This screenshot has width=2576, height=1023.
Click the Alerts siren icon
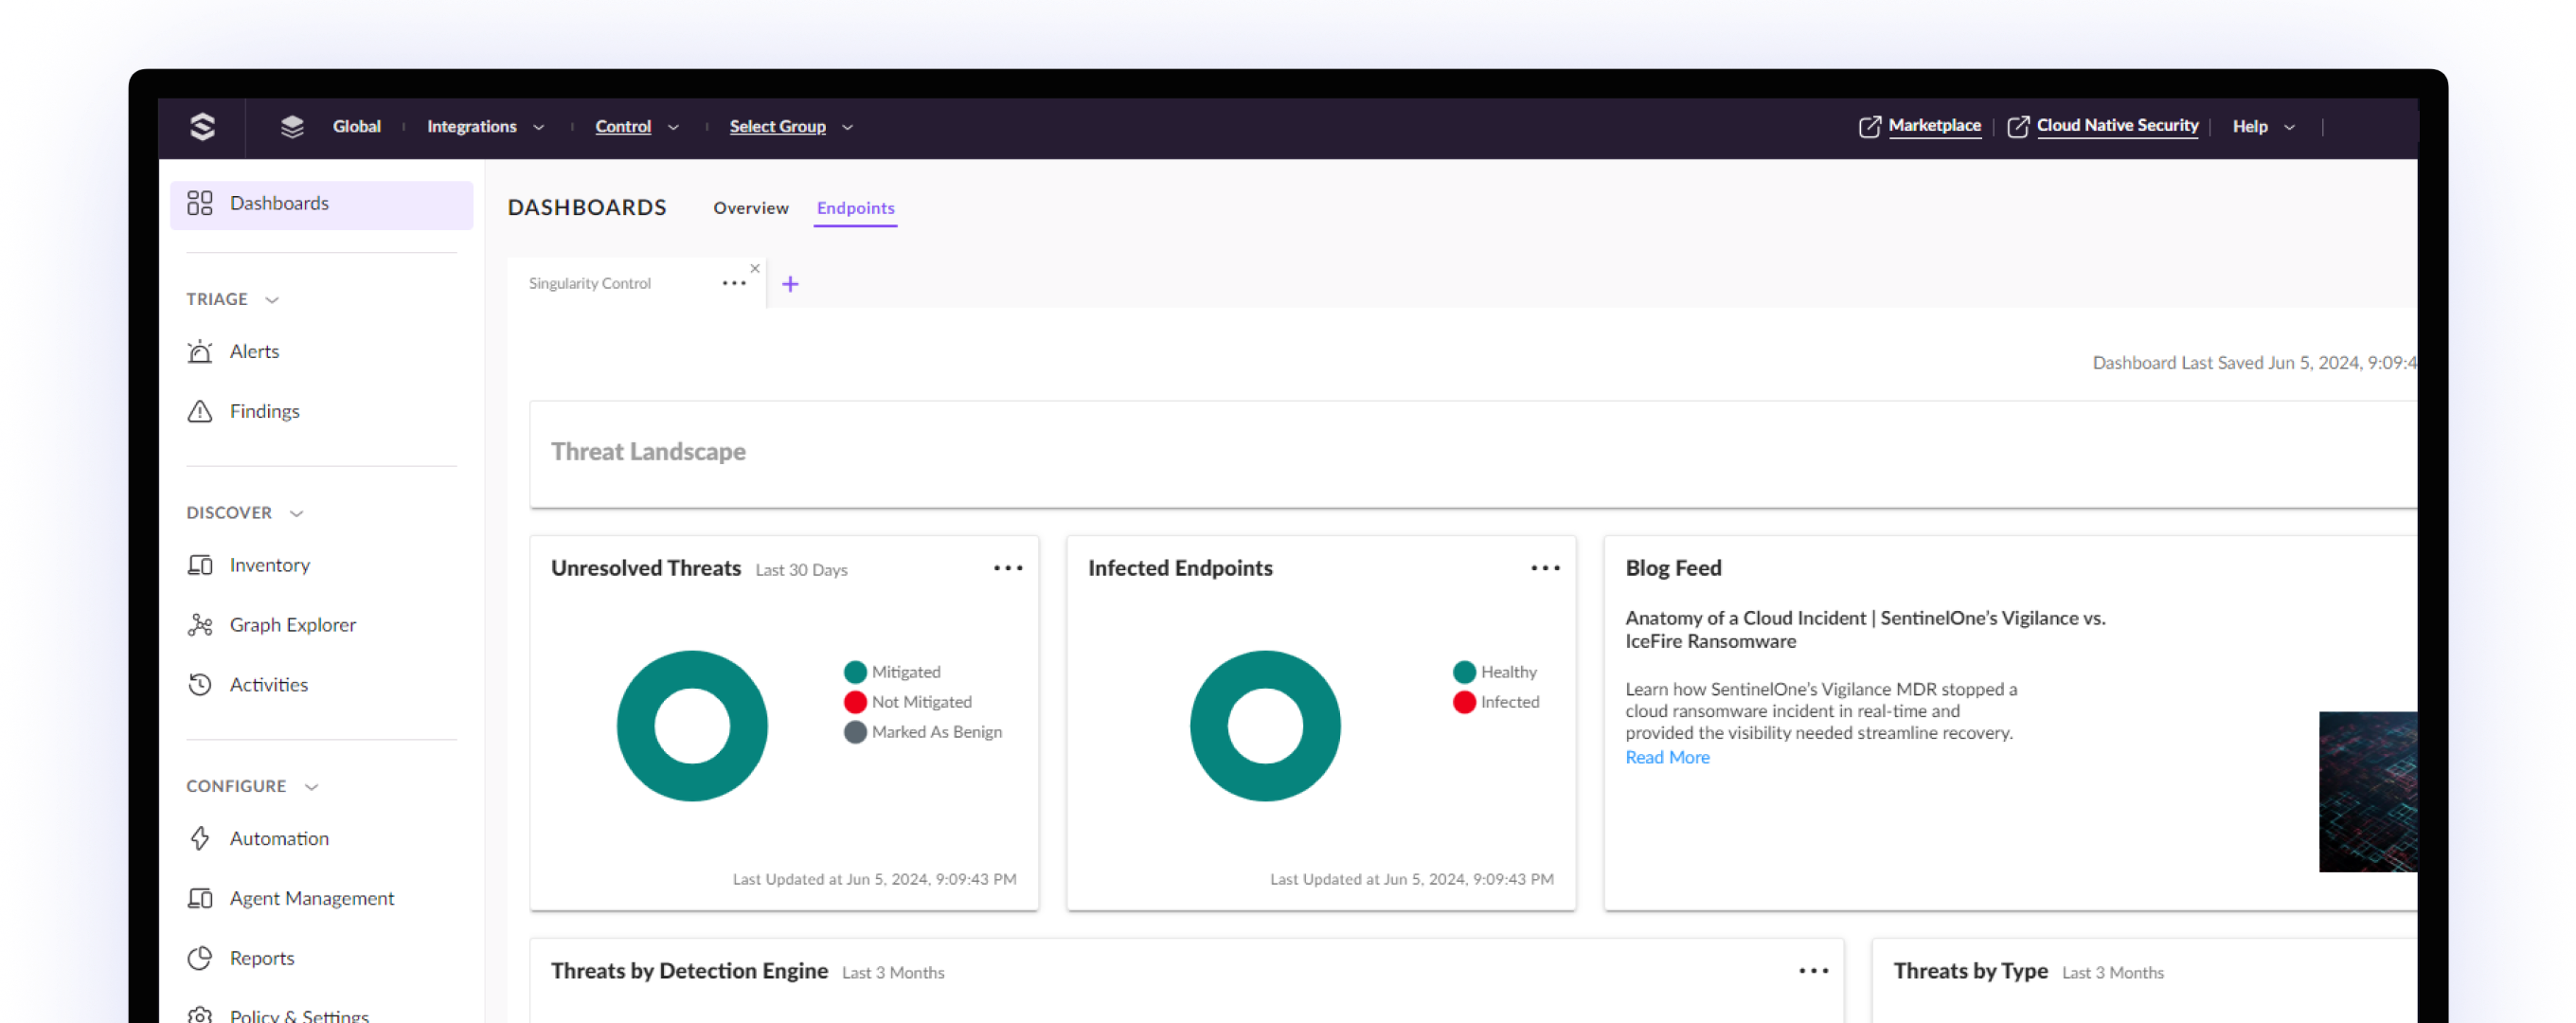[200, 352]
